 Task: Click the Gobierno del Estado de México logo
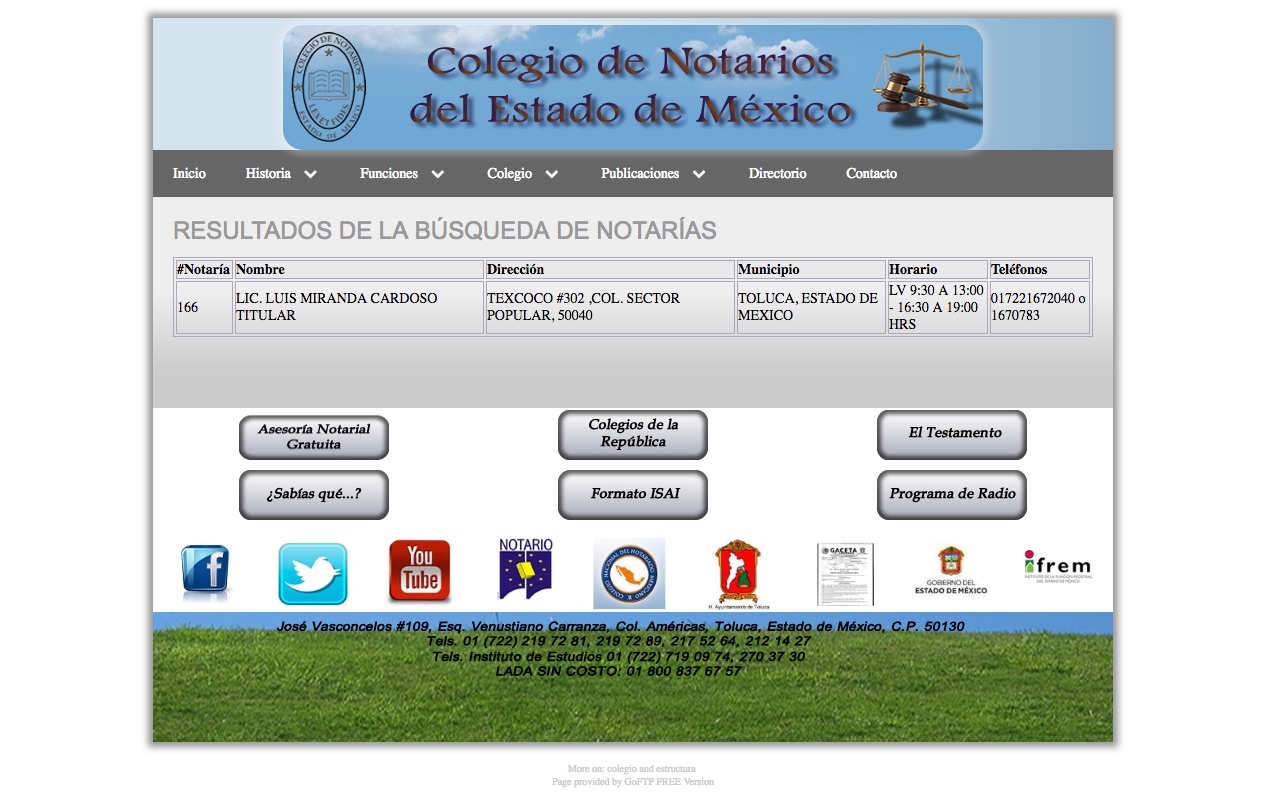point(951,571)
